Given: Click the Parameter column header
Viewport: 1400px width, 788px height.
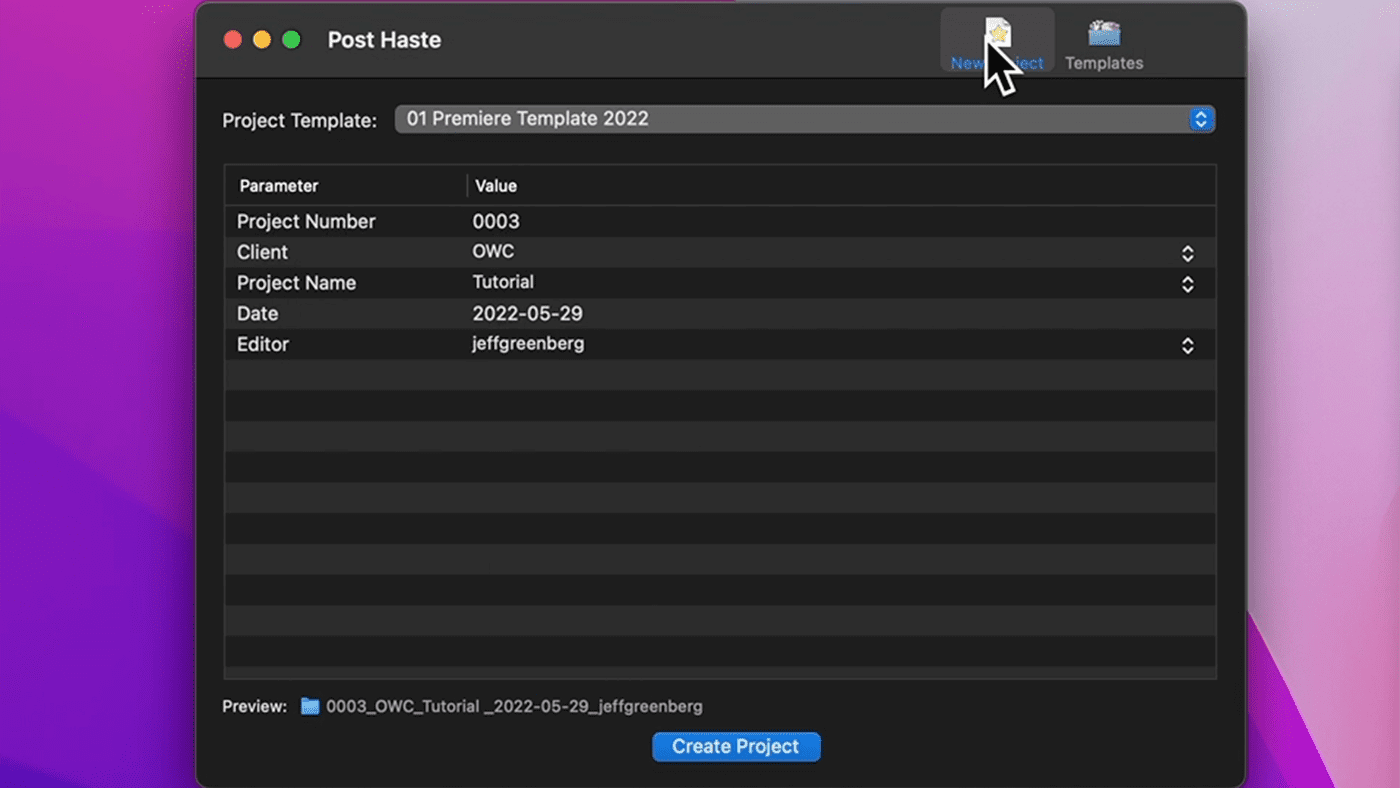Looking at the screenshot, I should tap(279, 186).
